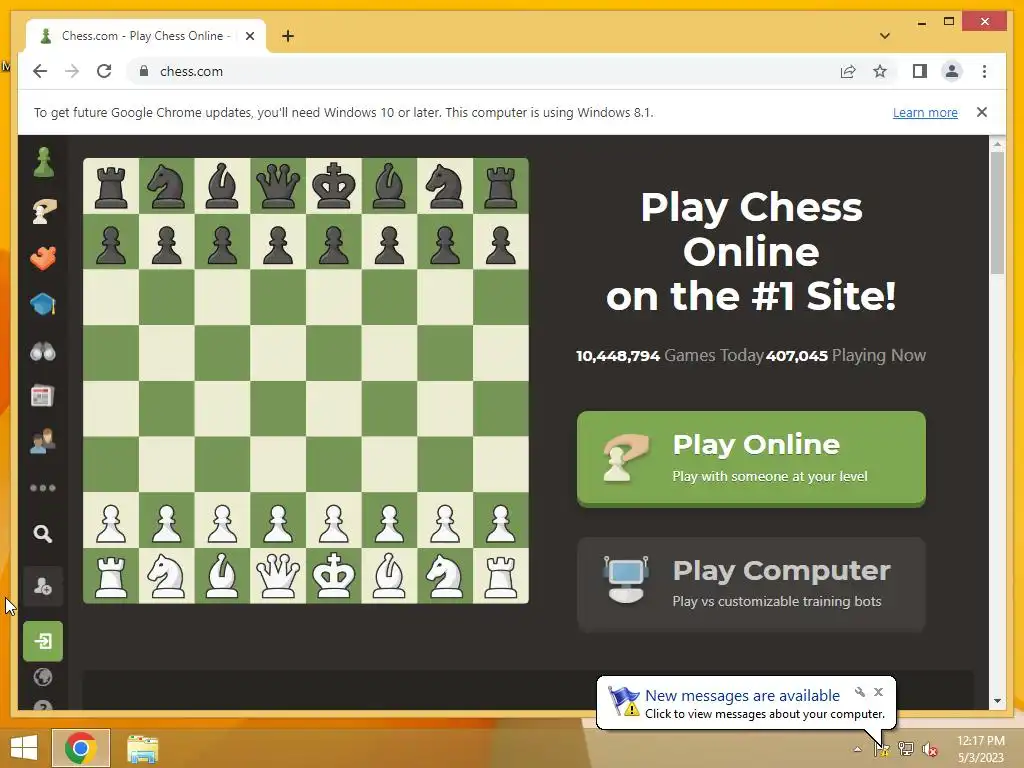Viewport: 1024px width, 768px height.
Task: Open tab search chevron dropdown
Action: [x=885, y=36]
